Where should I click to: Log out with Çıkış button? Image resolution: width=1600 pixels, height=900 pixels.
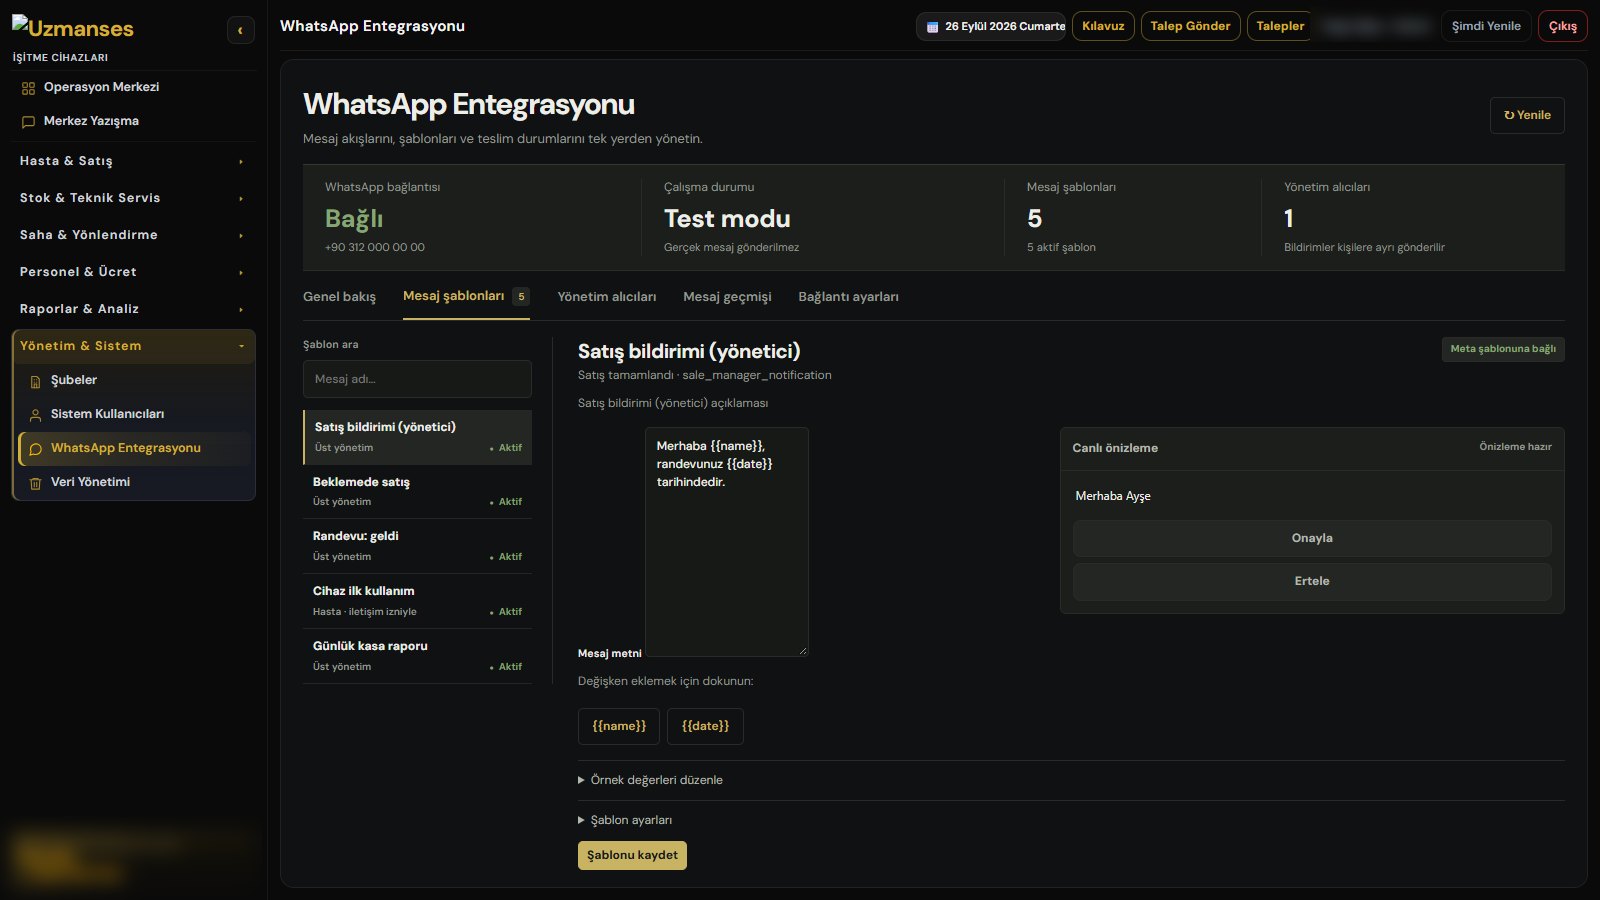coord(1562,26)
